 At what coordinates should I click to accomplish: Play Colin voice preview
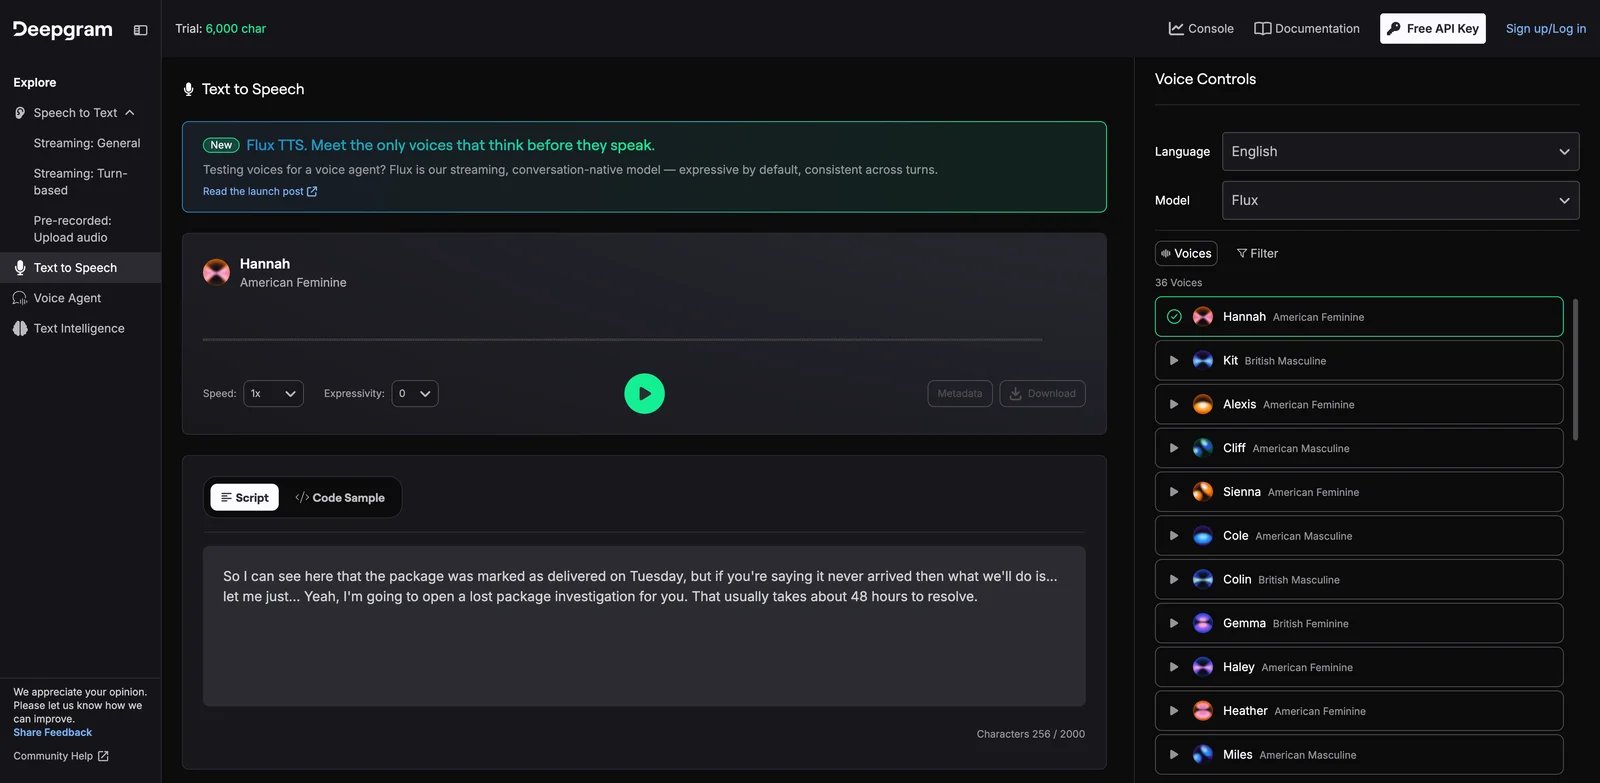pos(1174,579)
